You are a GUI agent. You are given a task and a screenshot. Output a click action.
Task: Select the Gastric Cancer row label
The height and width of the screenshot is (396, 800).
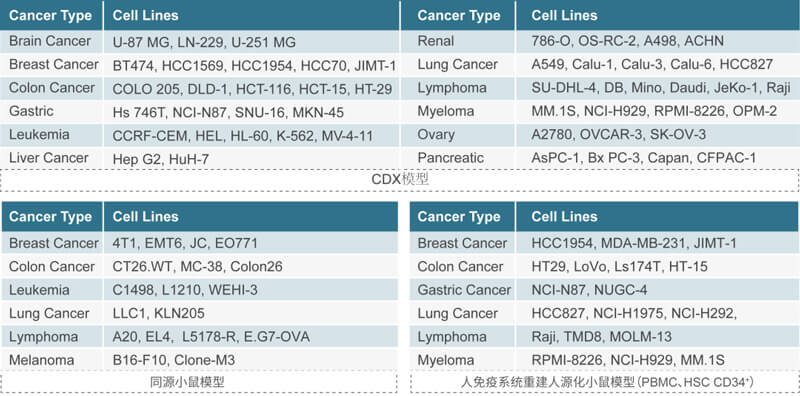464,290
